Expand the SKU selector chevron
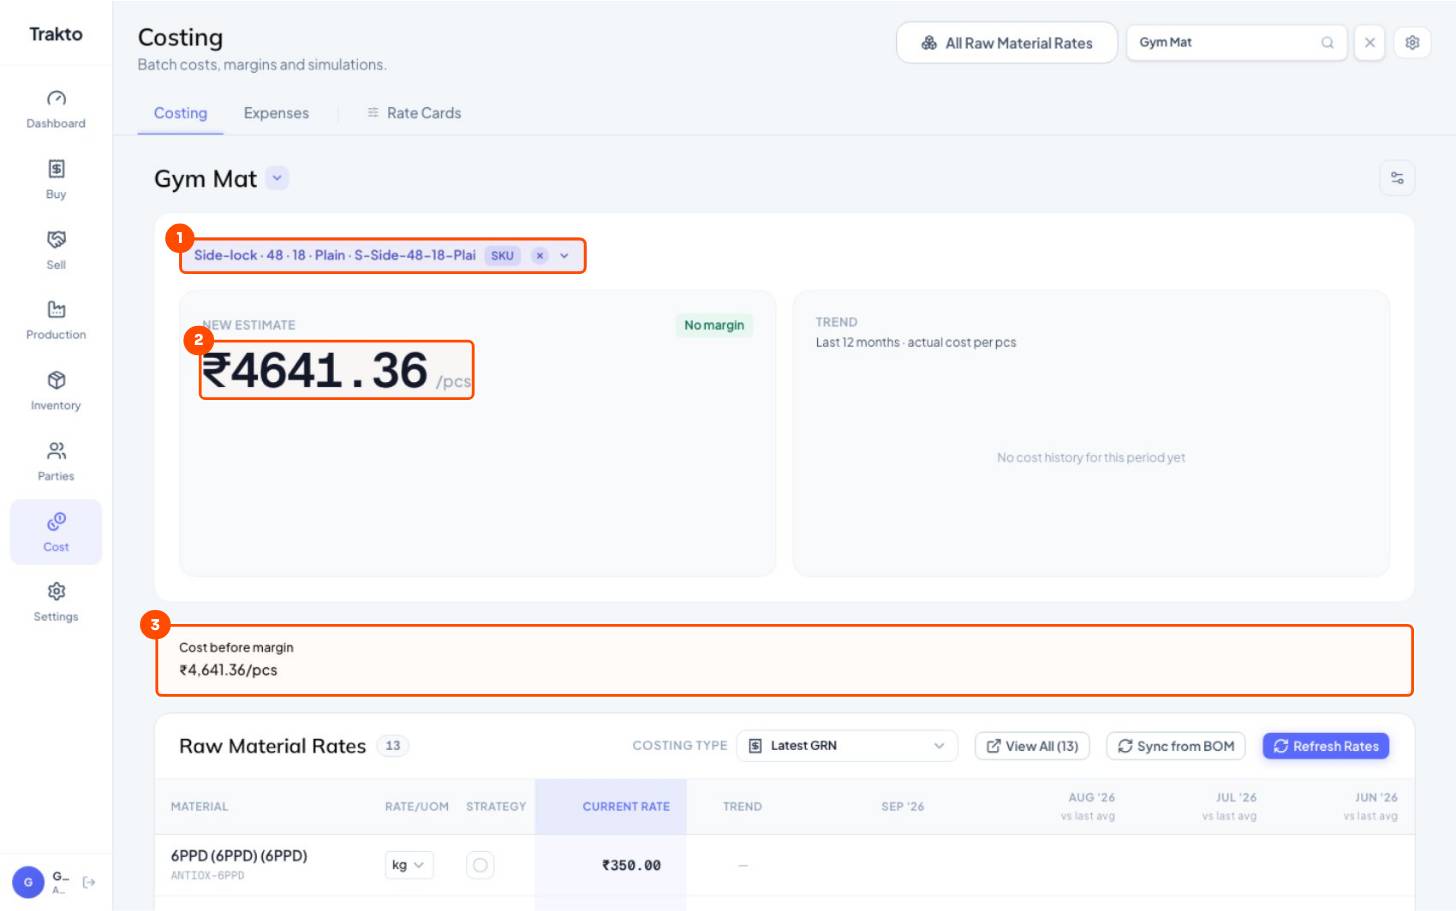 (x=564, y=256)
